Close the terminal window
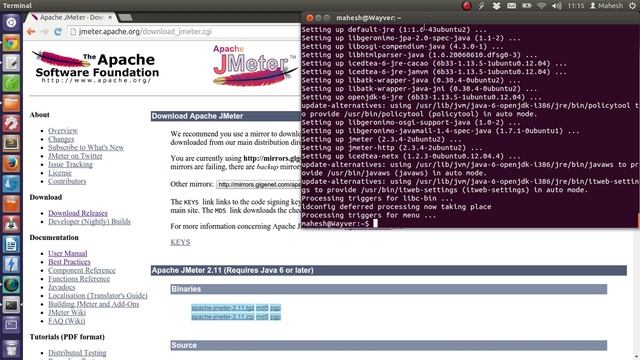The height and width of the screenshot is (360, 640). [309, 18]
